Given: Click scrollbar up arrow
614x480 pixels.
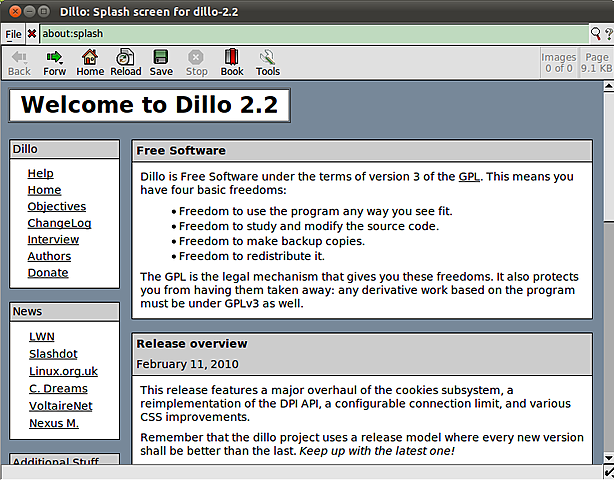Looking at the screenshot, I should 609,86.
